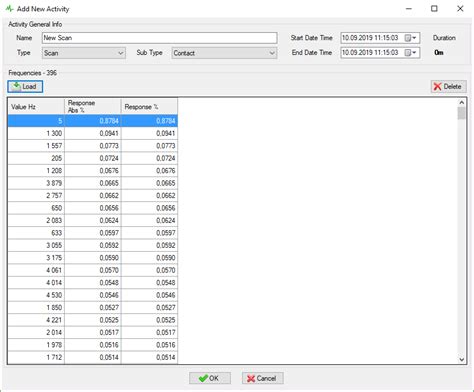Select the row with Value Hz 3 055
This screenshot has width=474, height=392.
click(x=93, y=245)
